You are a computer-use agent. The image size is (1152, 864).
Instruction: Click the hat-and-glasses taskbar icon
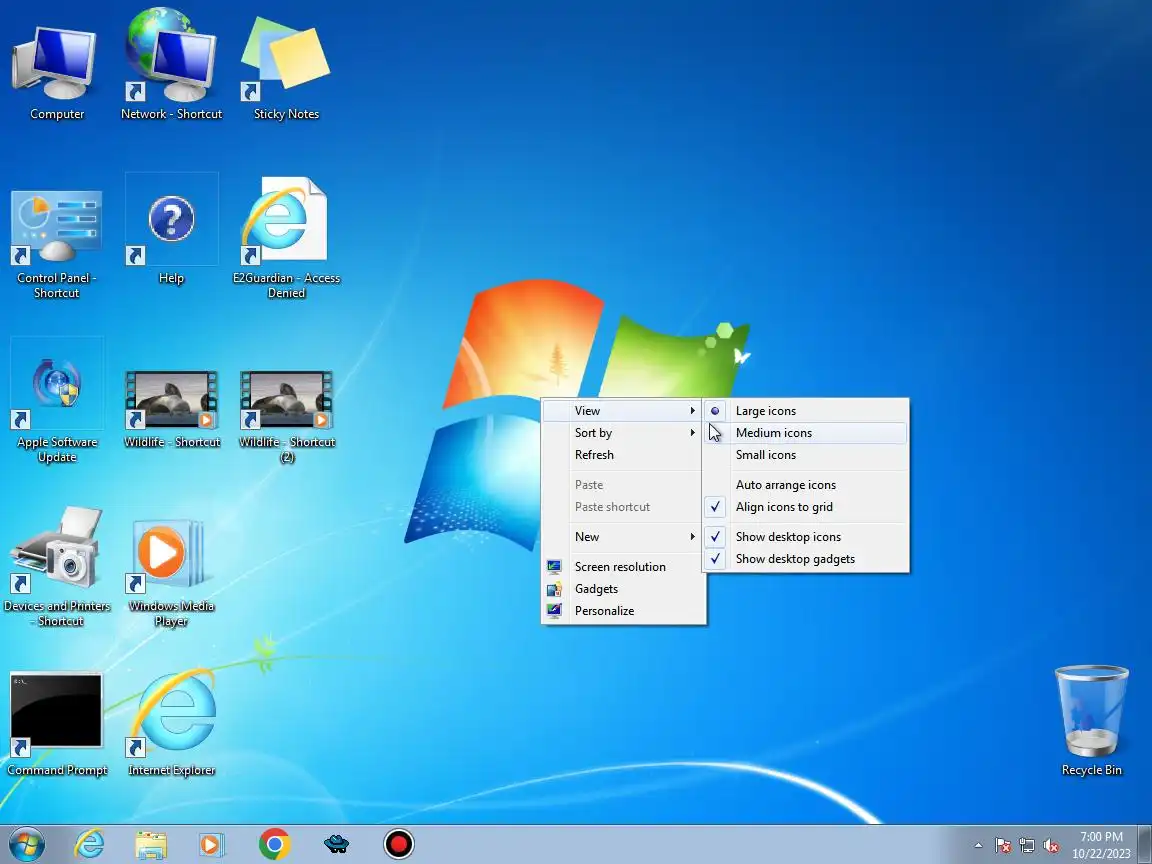[x=336, y=844]
